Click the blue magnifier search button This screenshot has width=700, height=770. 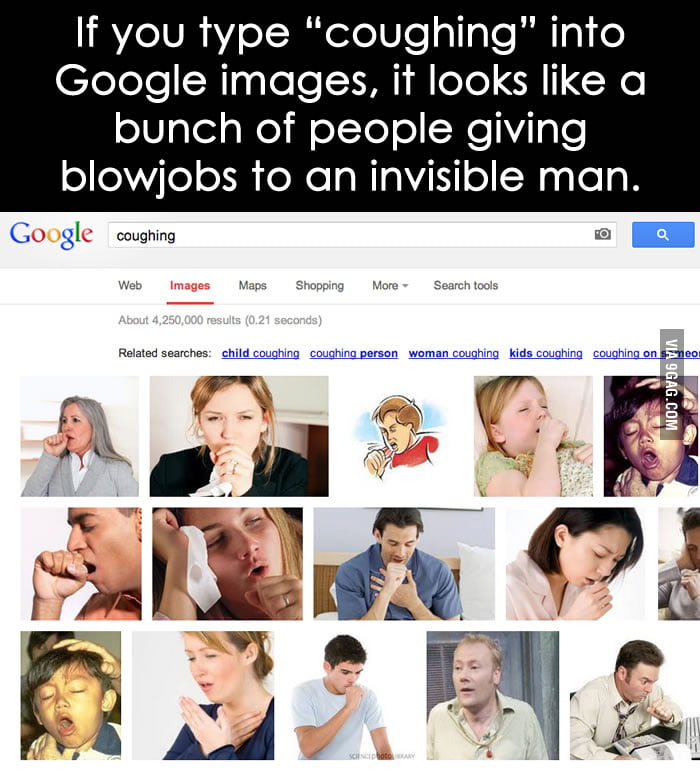pos(663,235)
